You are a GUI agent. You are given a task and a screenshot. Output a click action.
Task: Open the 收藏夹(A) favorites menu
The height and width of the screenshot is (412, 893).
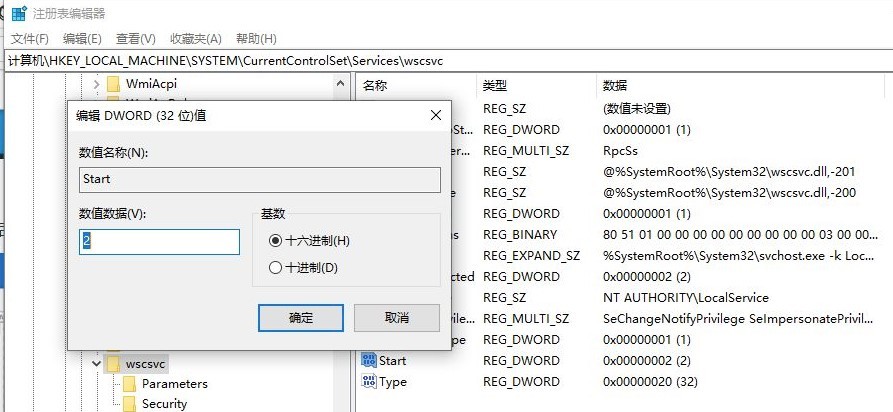195,38
